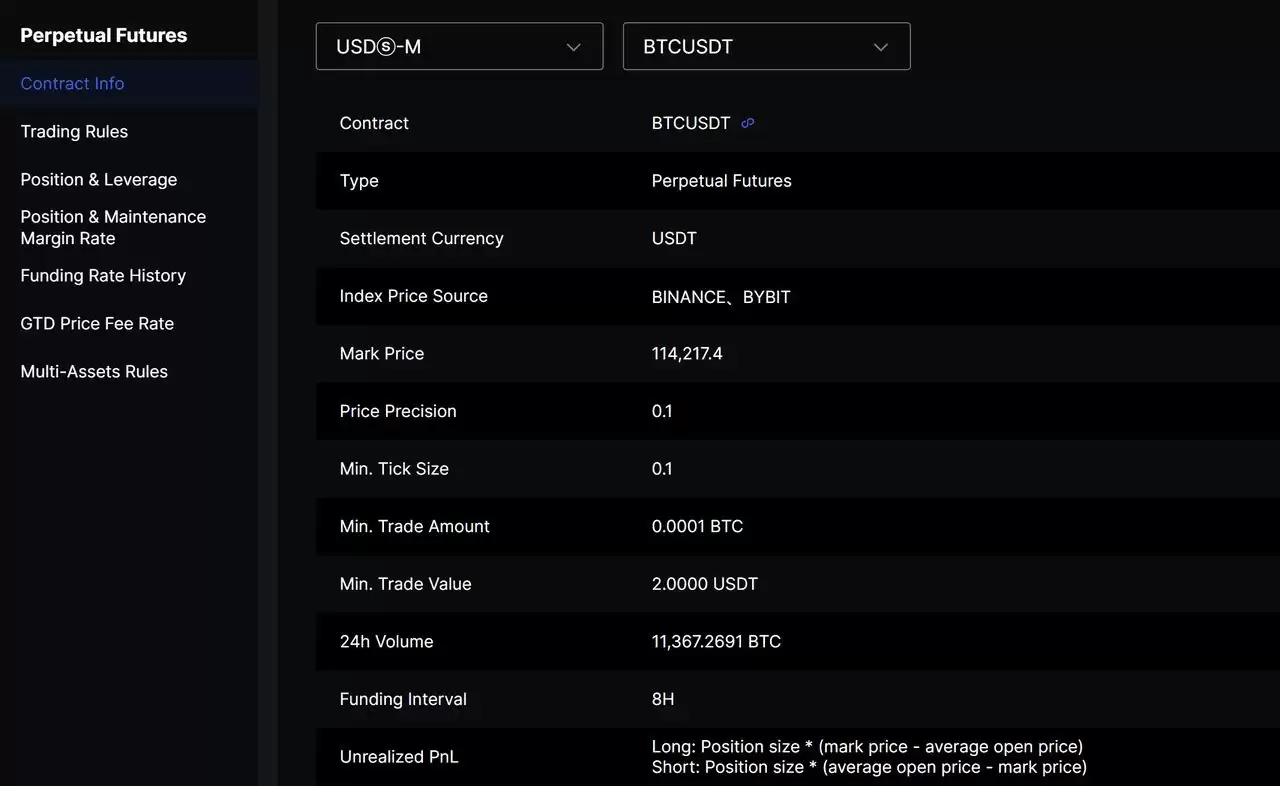The height and width of the screenshot is (786, 1280).
Task: Click the Funding Interval 8H value
Action: 663,700
